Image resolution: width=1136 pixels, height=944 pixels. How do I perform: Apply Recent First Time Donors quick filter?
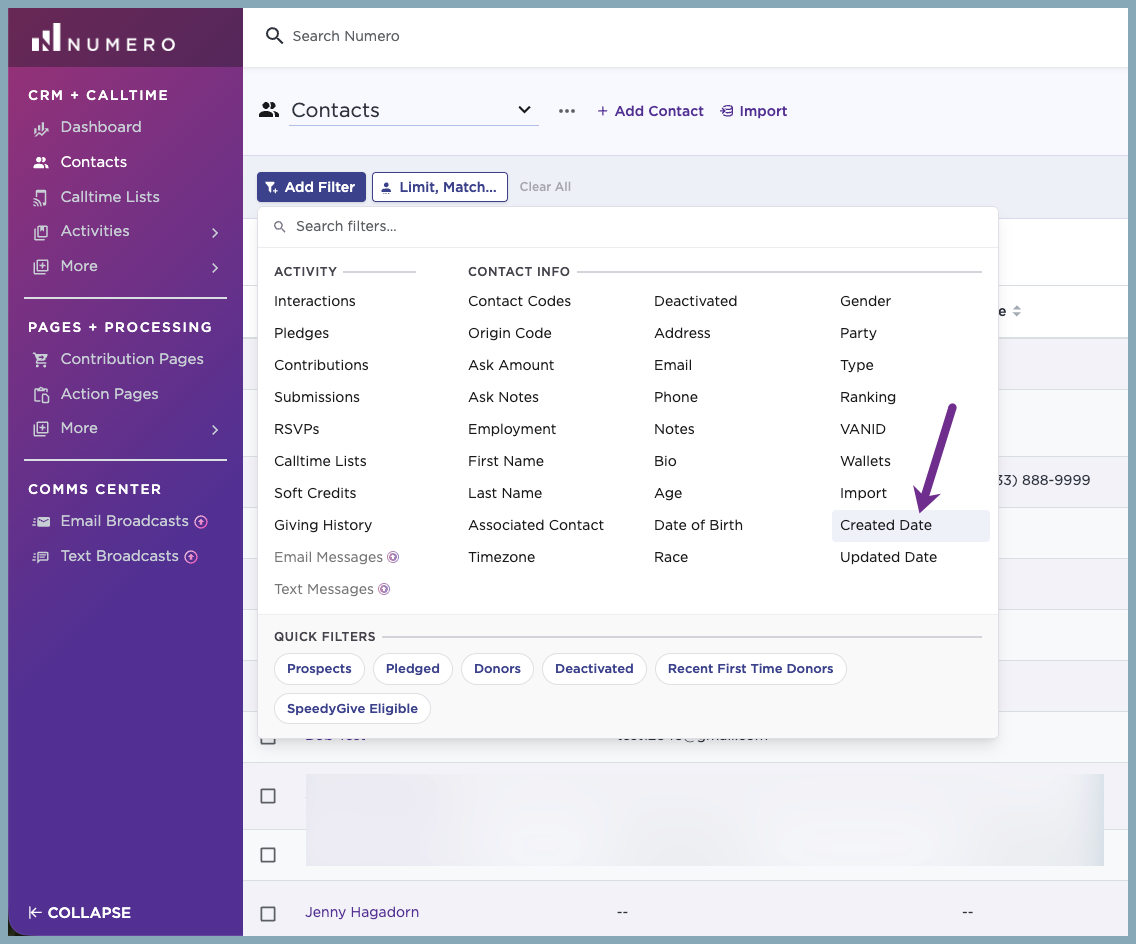coord(751,669)
